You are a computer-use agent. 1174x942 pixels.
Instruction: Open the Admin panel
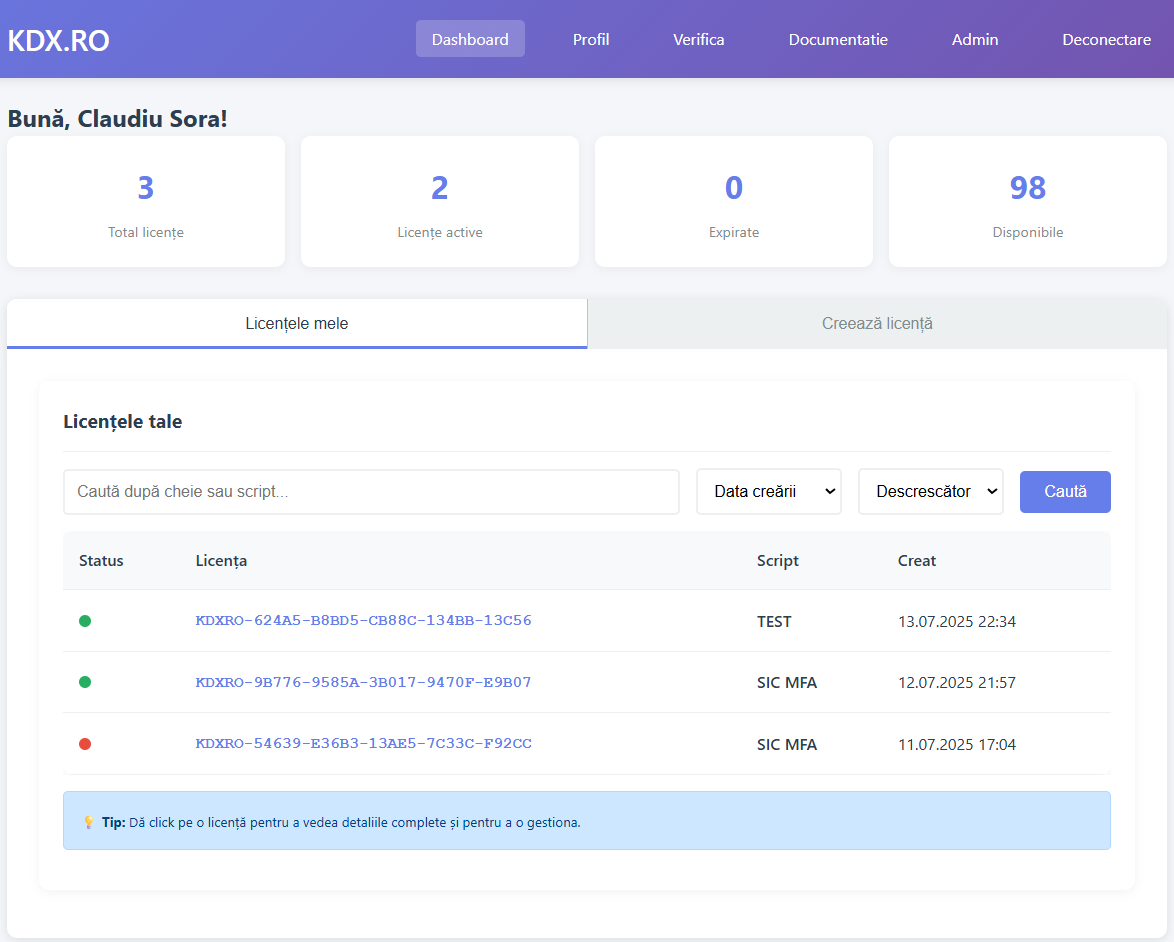975,39
